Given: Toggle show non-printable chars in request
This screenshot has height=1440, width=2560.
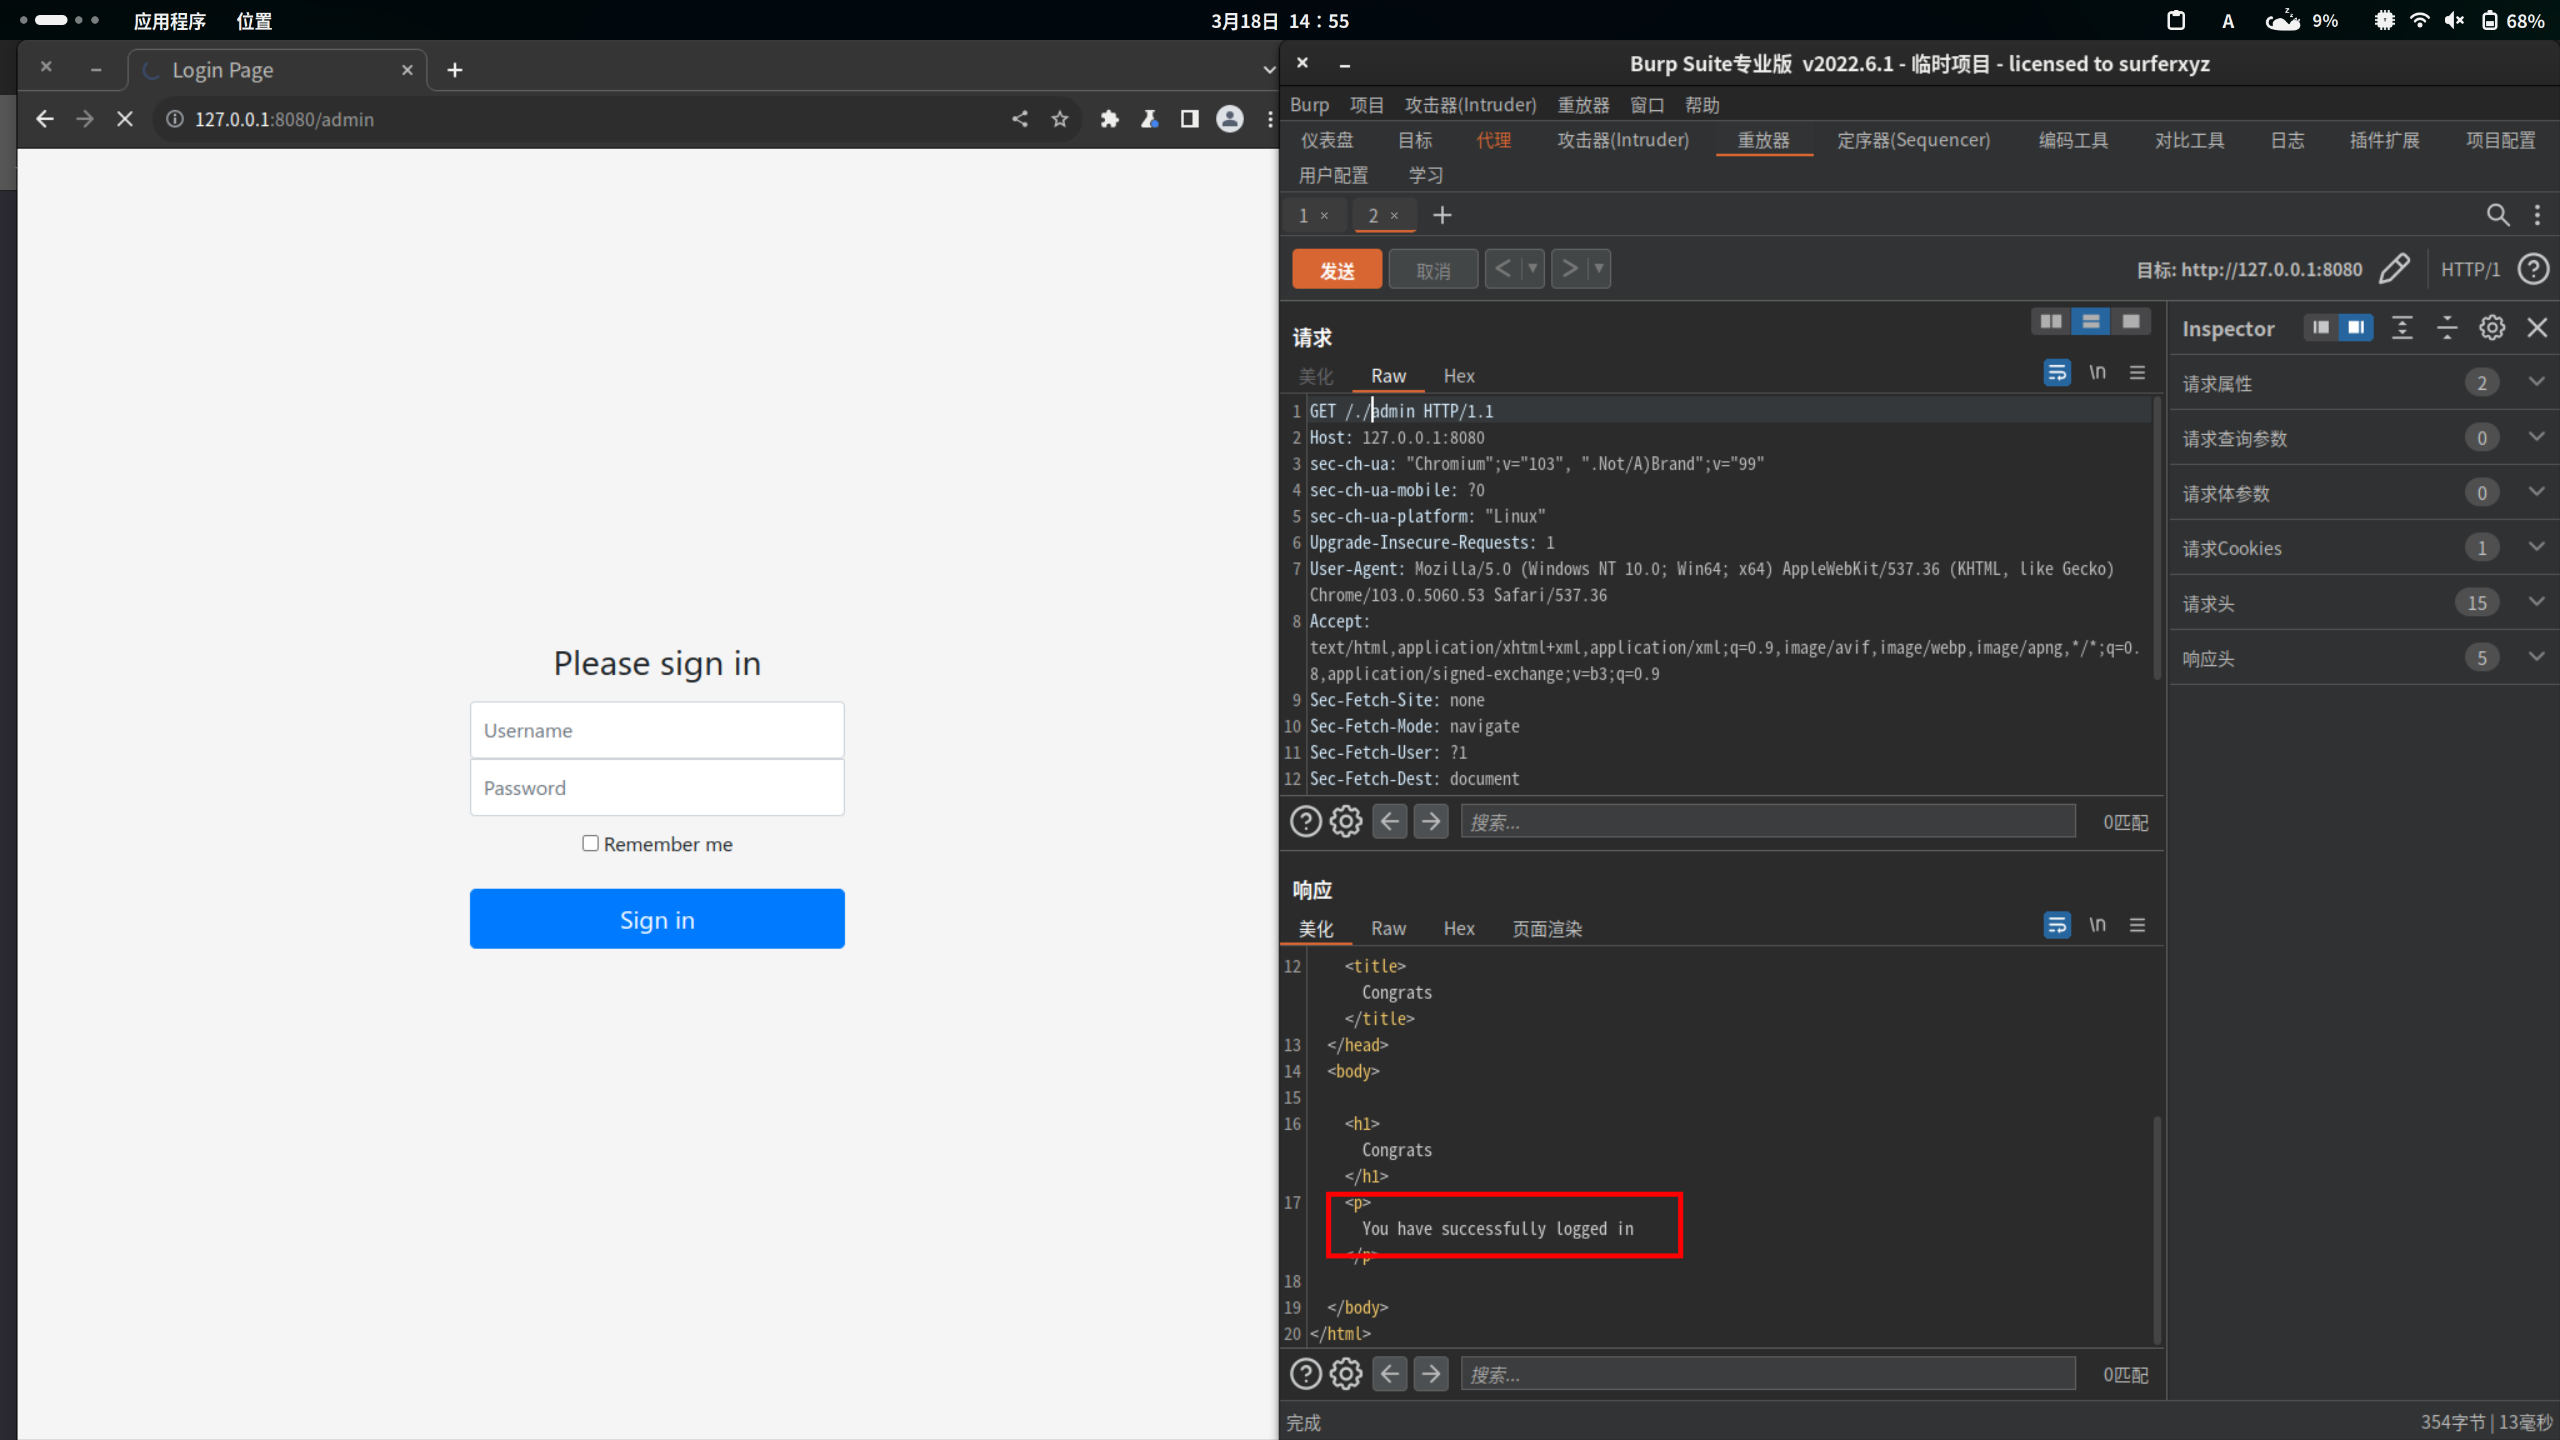Looking at the screenshot, I should tap(2097, 372).
